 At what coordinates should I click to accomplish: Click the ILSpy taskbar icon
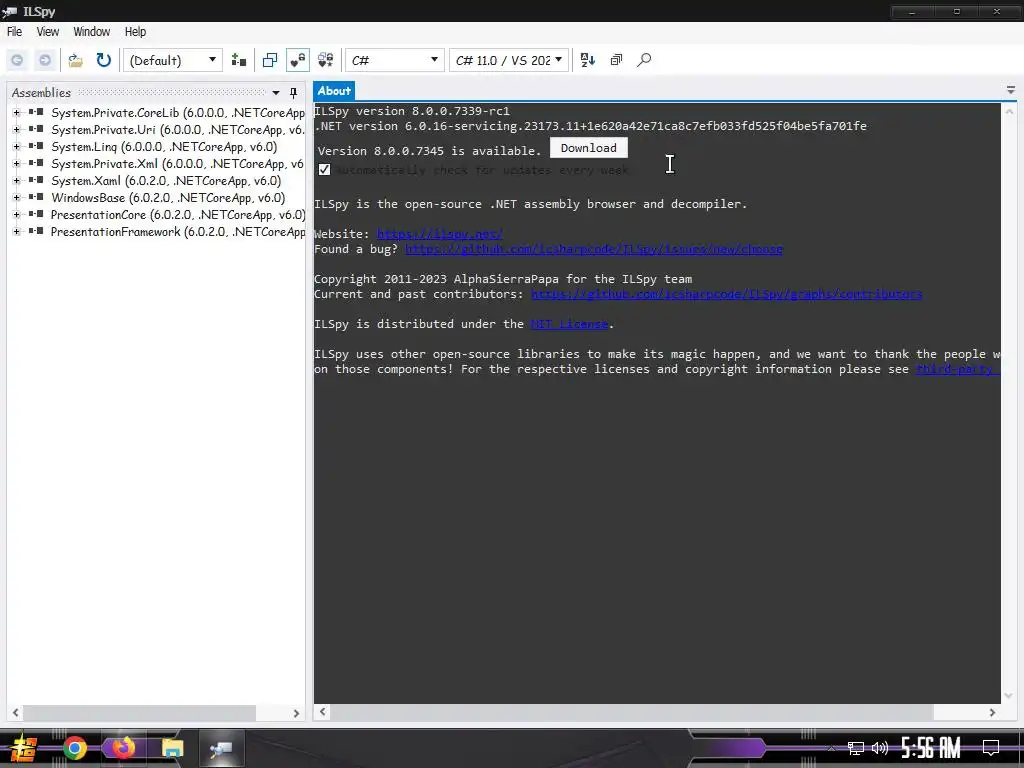click(221, 748)
